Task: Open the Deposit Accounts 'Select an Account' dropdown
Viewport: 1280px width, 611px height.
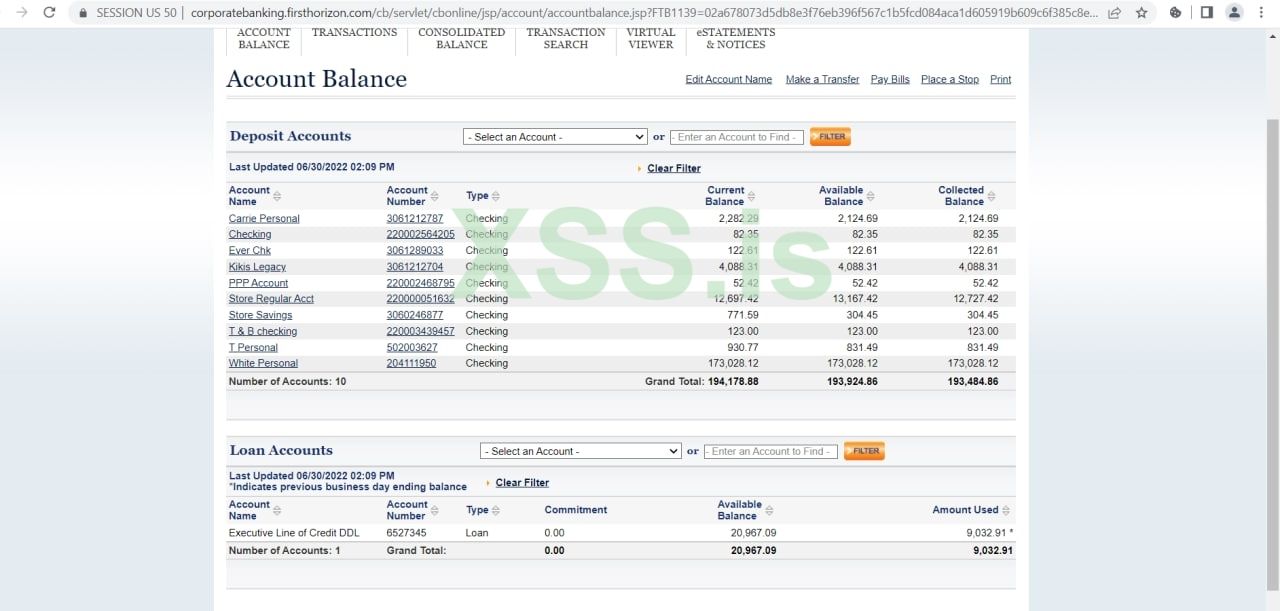Action: click(x=555, y=137)
